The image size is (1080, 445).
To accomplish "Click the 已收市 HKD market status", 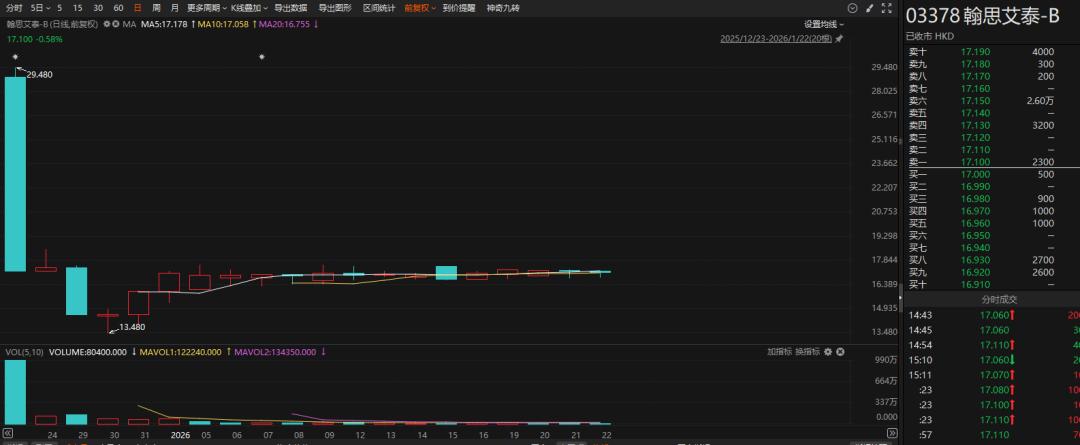I will (930, 36).
